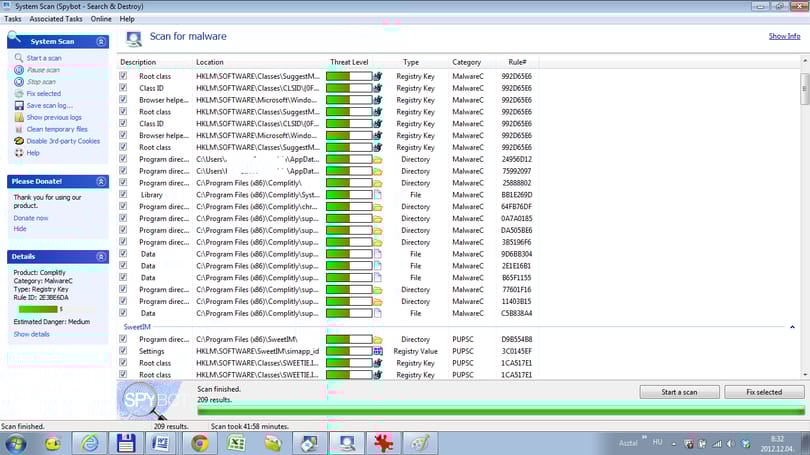Viewport: 810px width, 455px height.
Task: Uncheck checkbox for directory row 64FB76DF
Action: coord(123,206)
